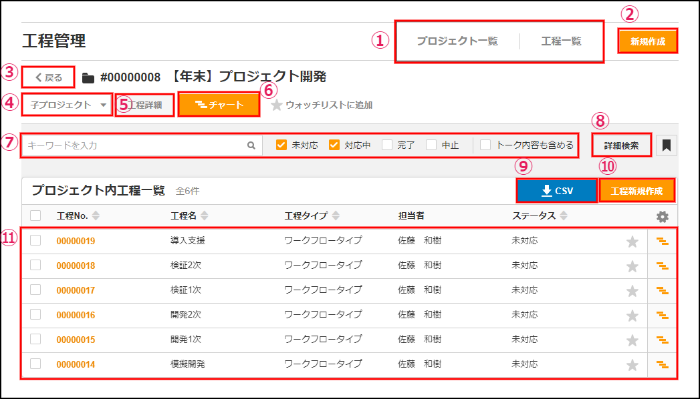Open process link 00000014
This screenshot has height=399, width=700.
point(76,365)
